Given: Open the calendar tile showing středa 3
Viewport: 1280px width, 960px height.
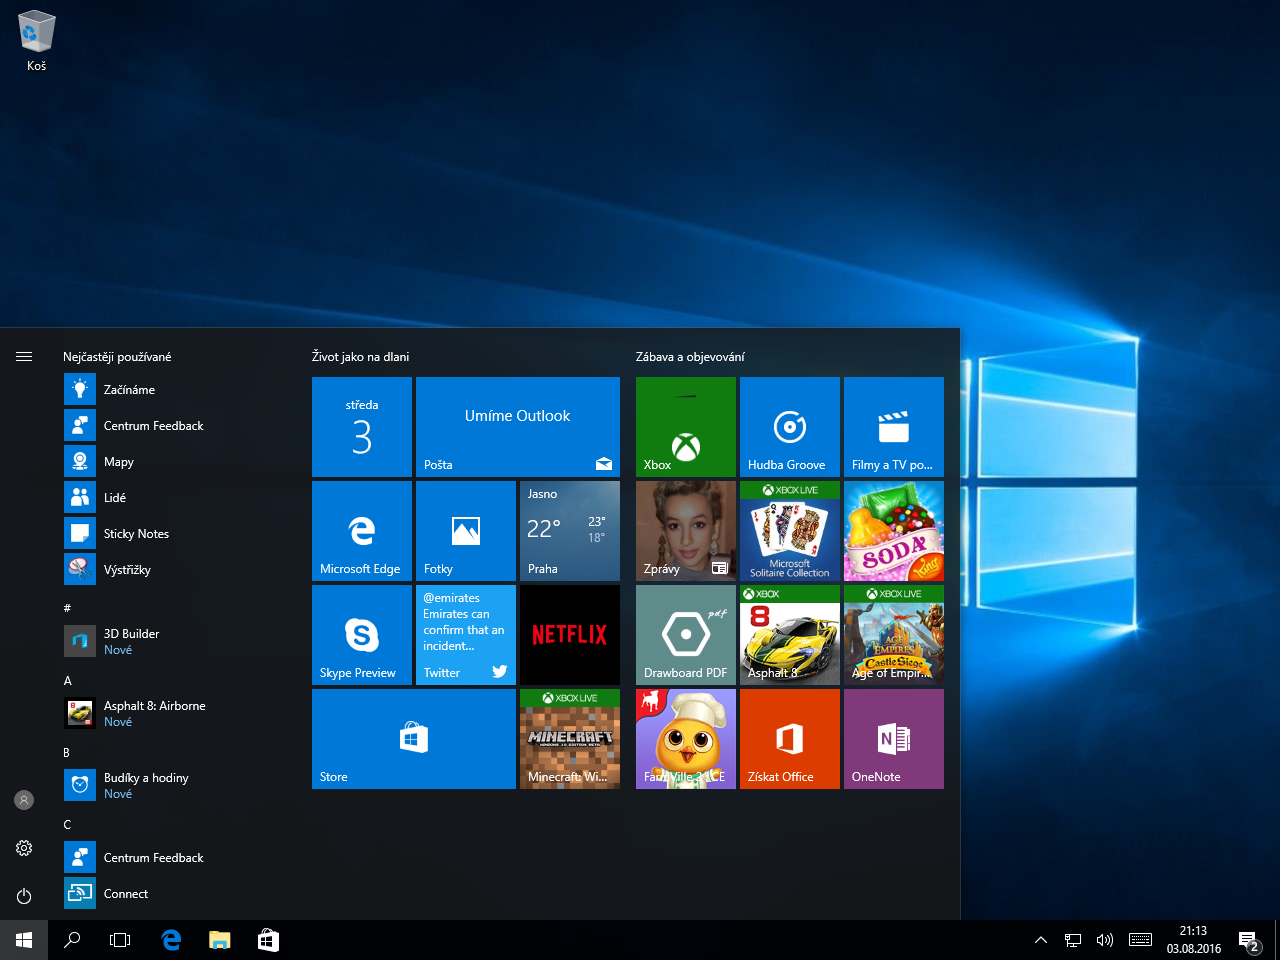Looking at the screenshot, I should 362,427.
